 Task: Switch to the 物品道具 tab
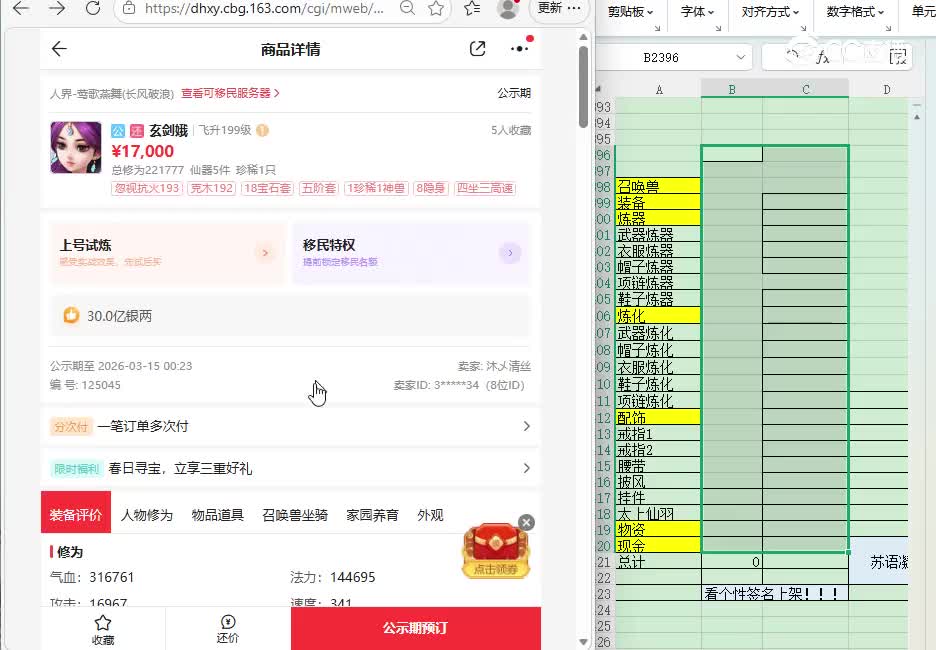217,514
